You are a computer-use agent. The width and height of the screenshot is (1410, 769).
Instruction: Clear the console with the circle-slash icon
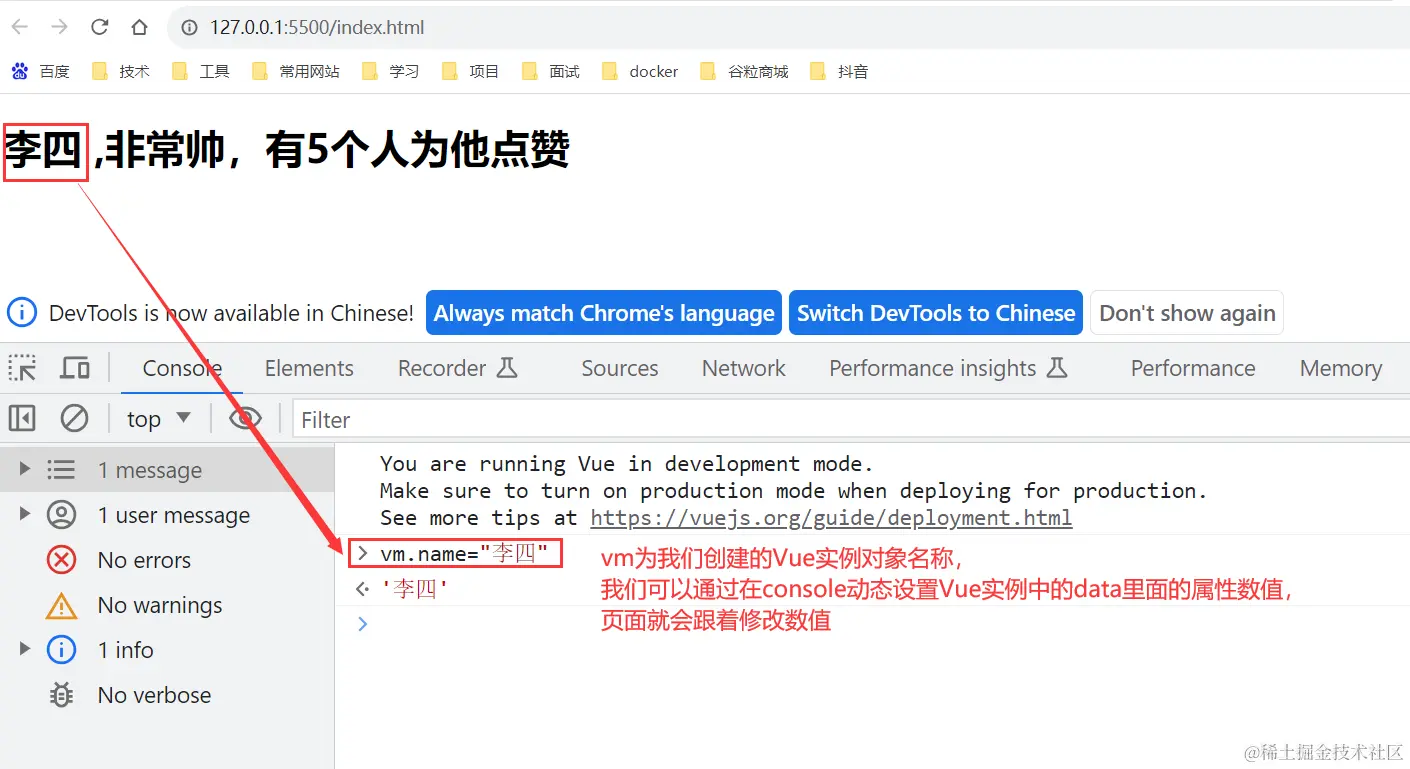[x=75, y=418]
